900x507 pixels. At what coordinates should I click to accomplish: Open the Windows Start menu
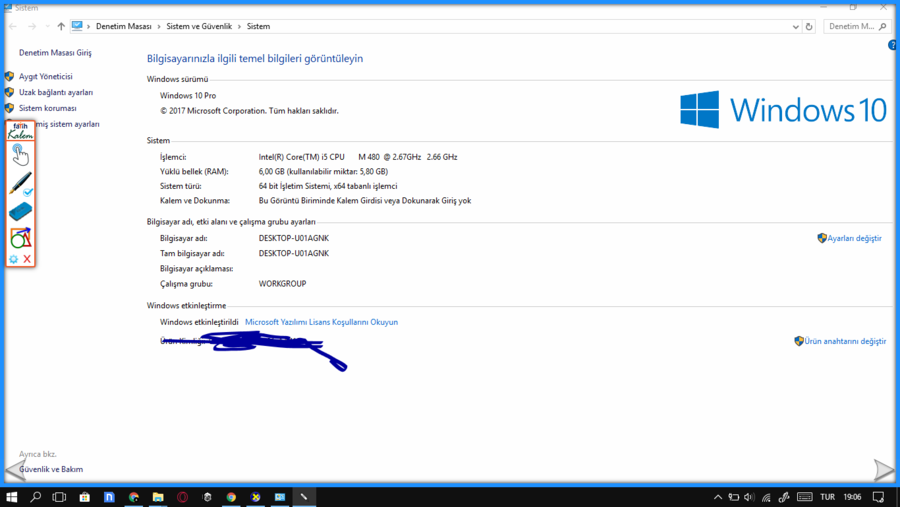tap(12, 497)
